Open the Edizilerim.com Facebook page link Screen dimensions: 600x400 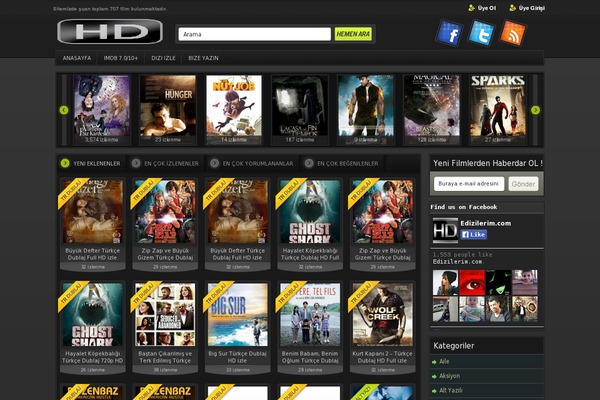(x=486, y=223)
